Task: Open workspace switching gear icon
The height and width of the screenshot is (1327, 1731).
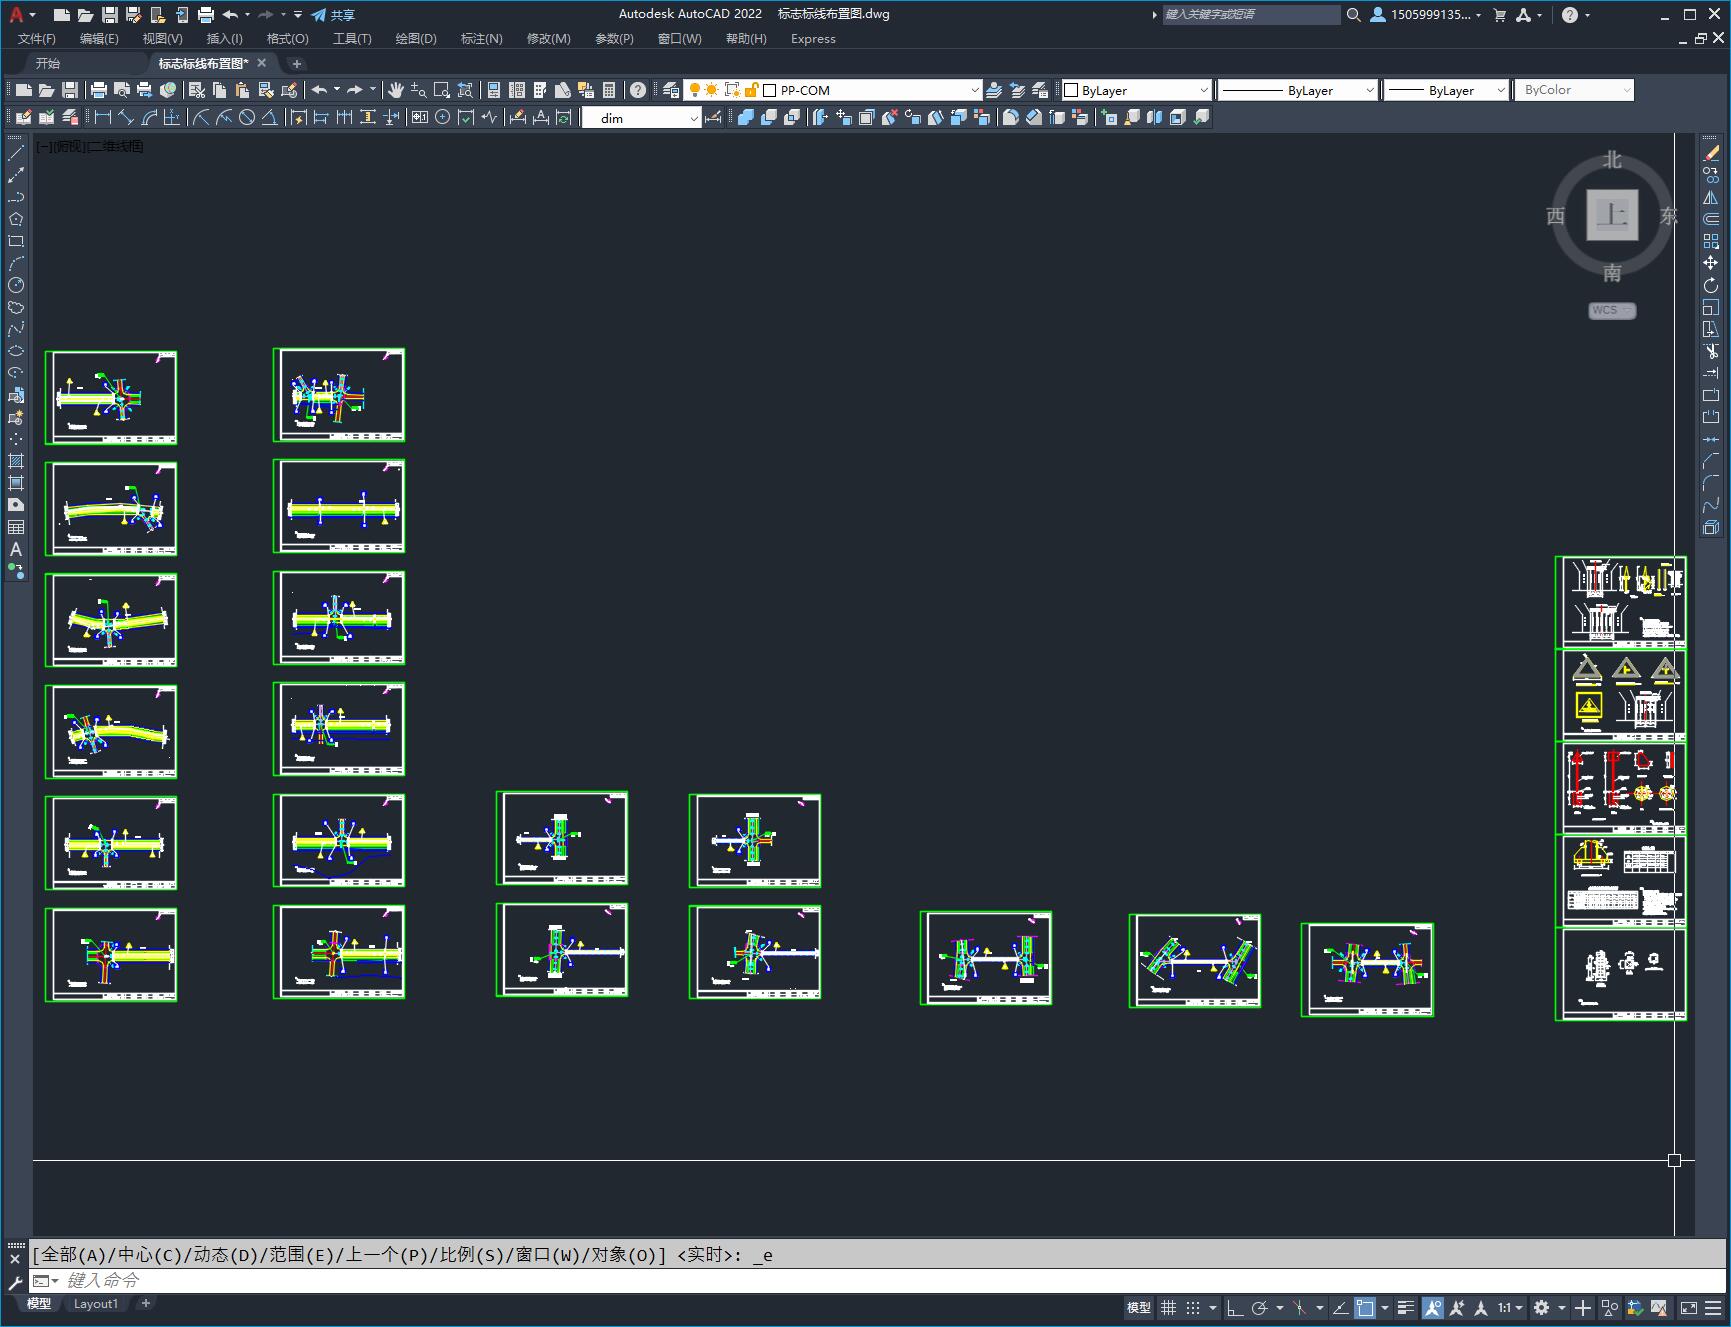Action: (1541, 1307)
